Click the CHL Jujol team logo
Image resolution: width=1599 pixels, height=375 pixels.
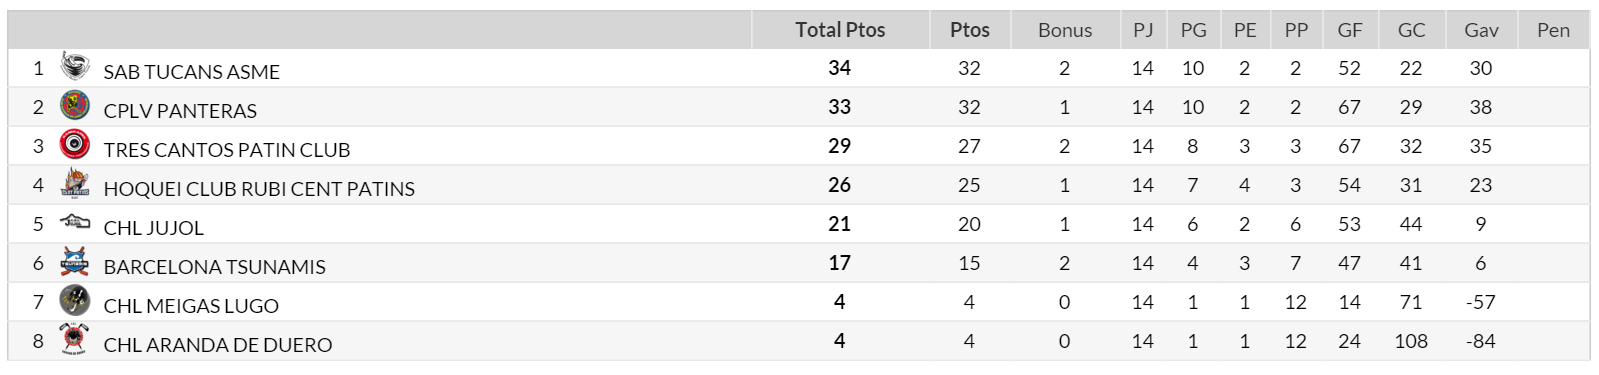tap(75, 222)
